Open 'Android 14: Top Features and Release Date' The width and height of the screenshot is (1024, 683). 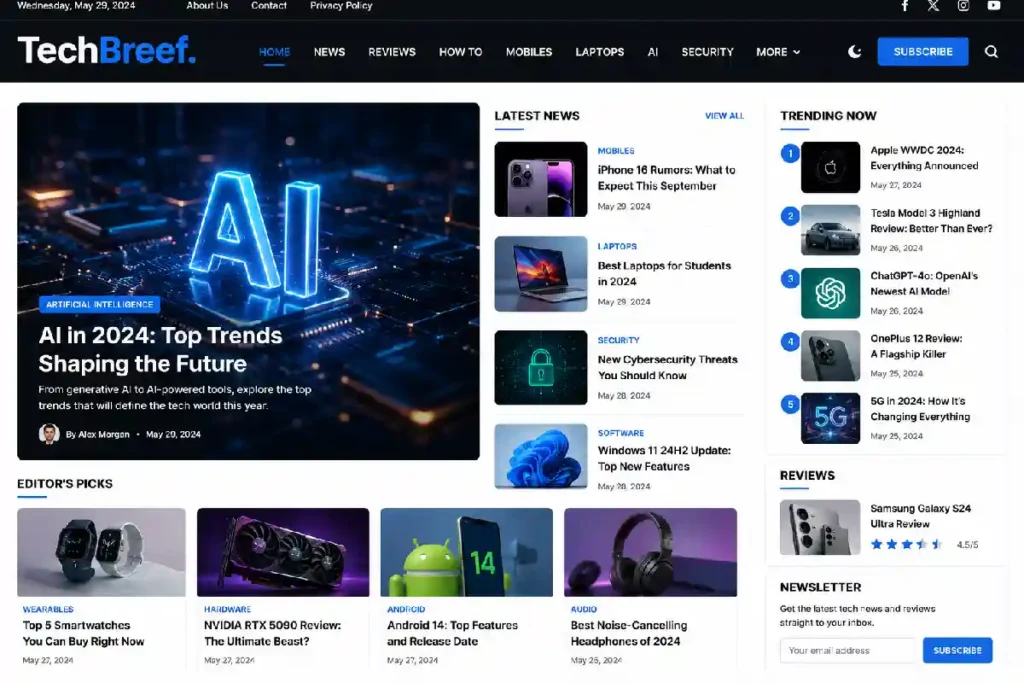click(x=453, y=633)
